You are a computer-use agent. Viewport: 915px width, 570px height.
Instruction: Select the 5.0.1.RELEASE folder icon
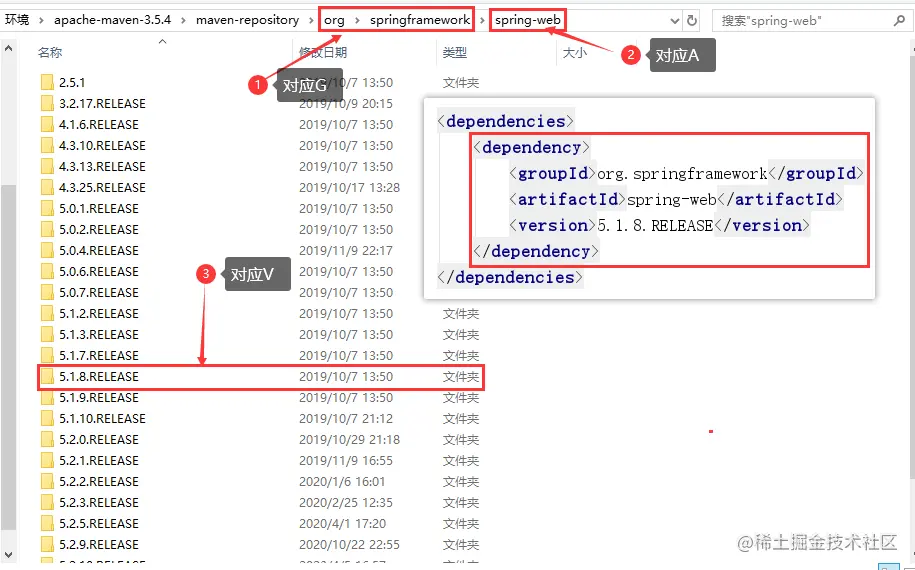[47, 209]
